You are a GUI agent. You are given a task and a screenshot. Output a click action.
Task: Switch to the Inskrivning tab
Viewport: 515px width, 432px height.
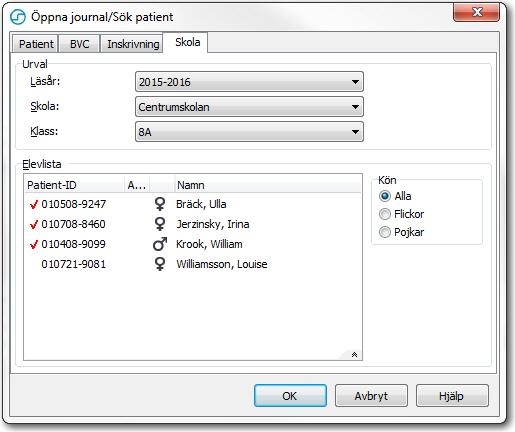click(133, 44)
